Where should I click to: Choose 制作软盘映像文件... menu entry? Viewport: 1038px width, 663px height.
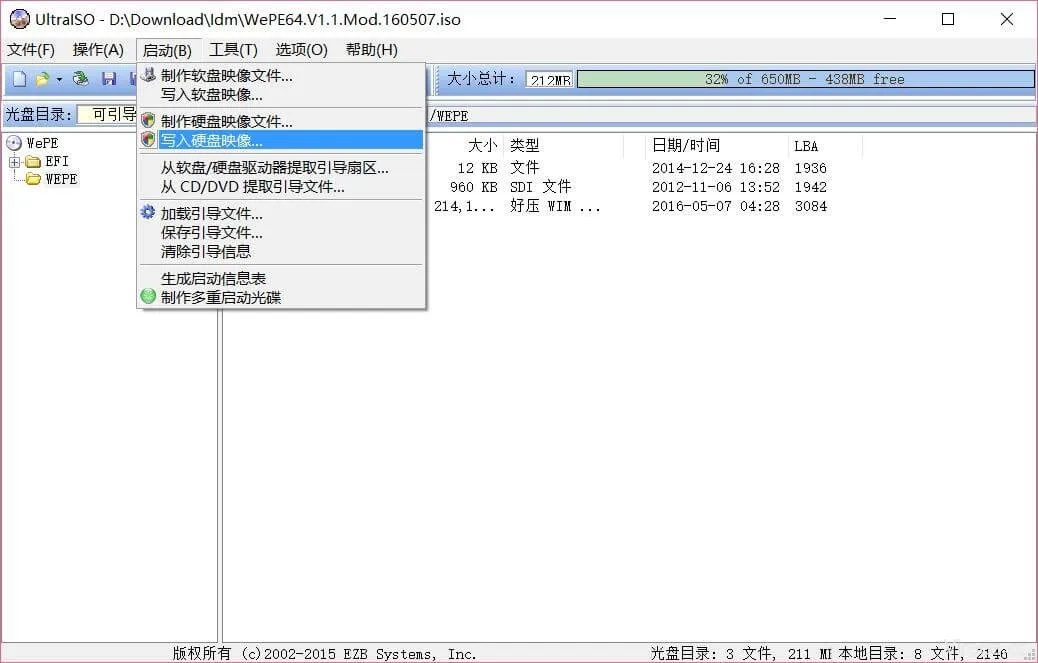click(x=281, y=75)
